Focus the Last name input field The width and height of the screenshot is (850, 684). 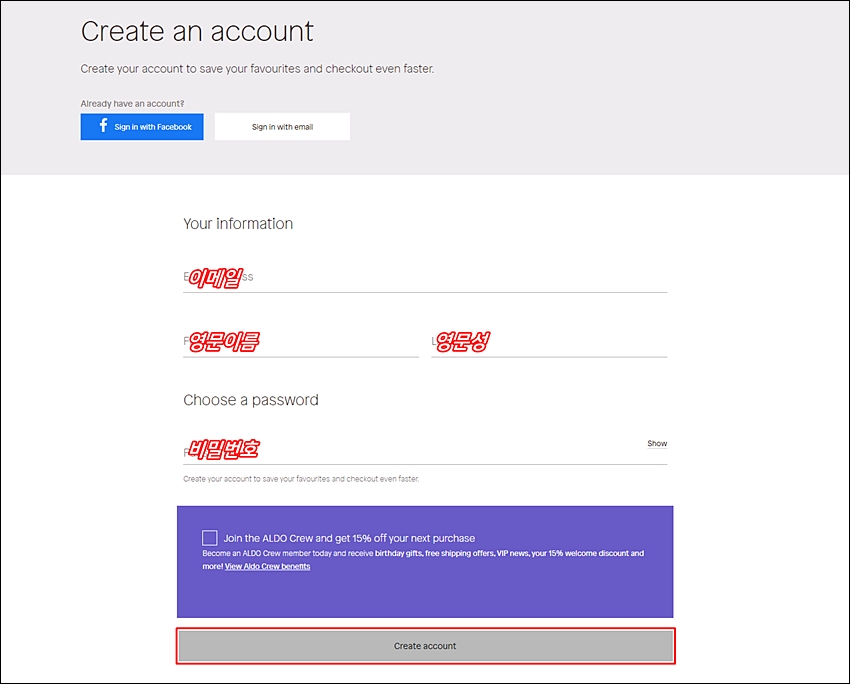[x=549, y=342]
